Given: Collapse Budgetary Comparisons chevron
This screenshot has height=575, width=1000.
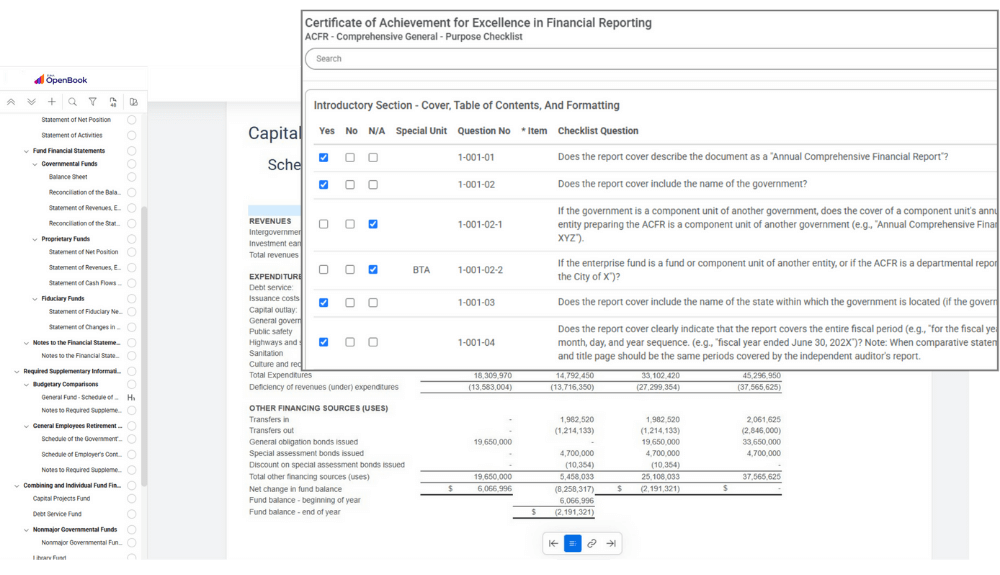Looking at the screenshot, I should pyautogui.click(x=26, y=385).
